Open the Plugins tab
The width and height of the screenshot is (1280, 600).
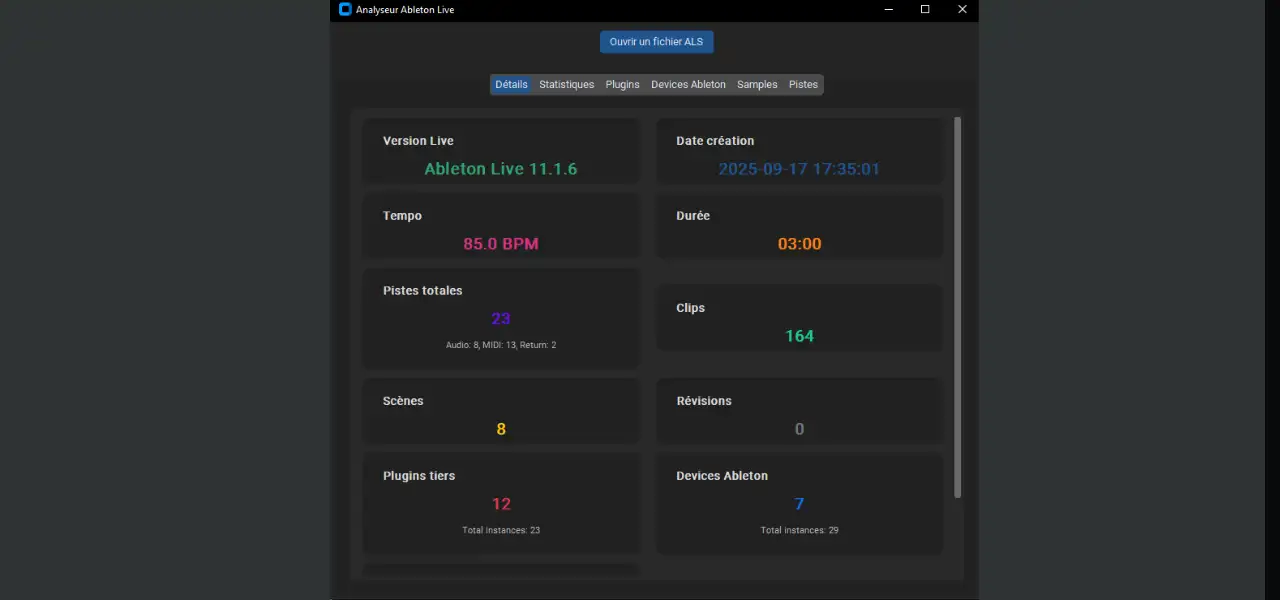click(622, 85)
